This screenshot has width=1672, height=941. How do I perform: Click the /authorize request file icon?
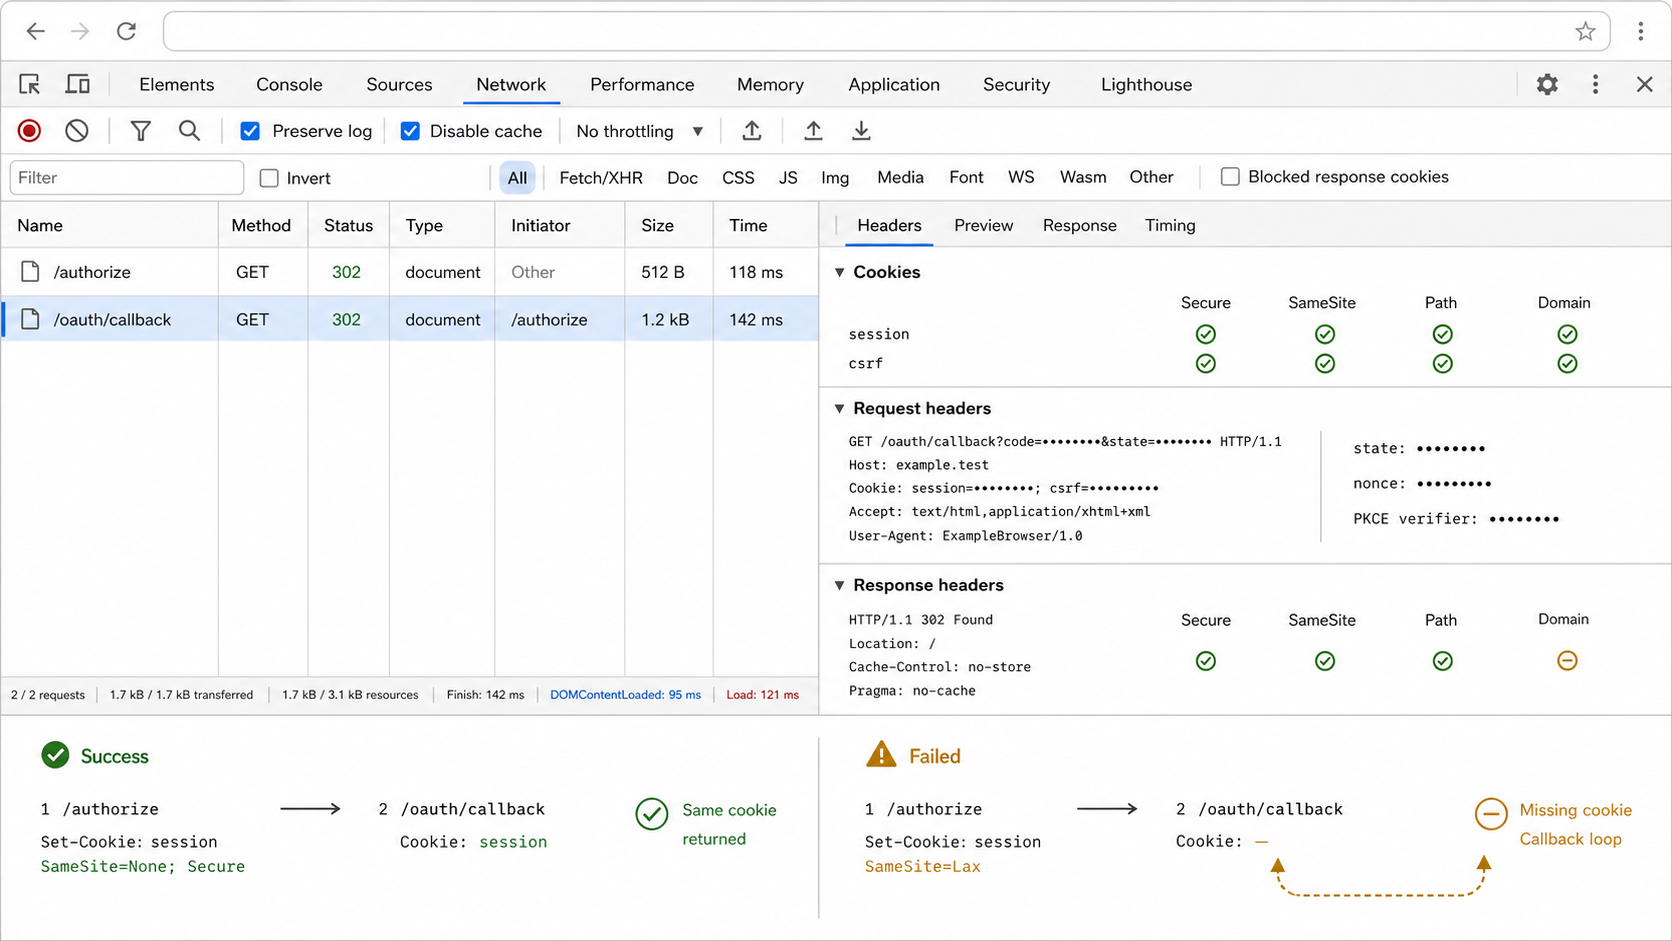(x=30, y=272)
